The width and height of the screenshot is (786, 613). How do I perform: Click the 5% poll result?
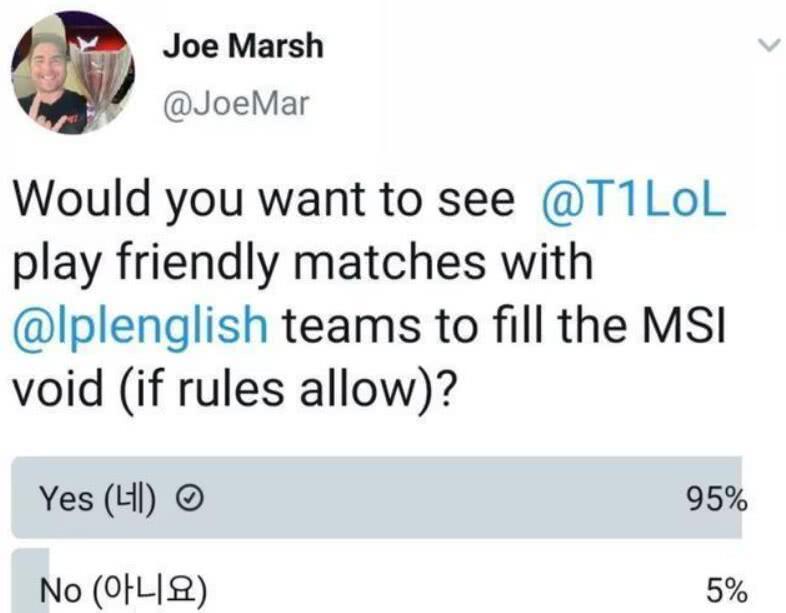point(726,590)
